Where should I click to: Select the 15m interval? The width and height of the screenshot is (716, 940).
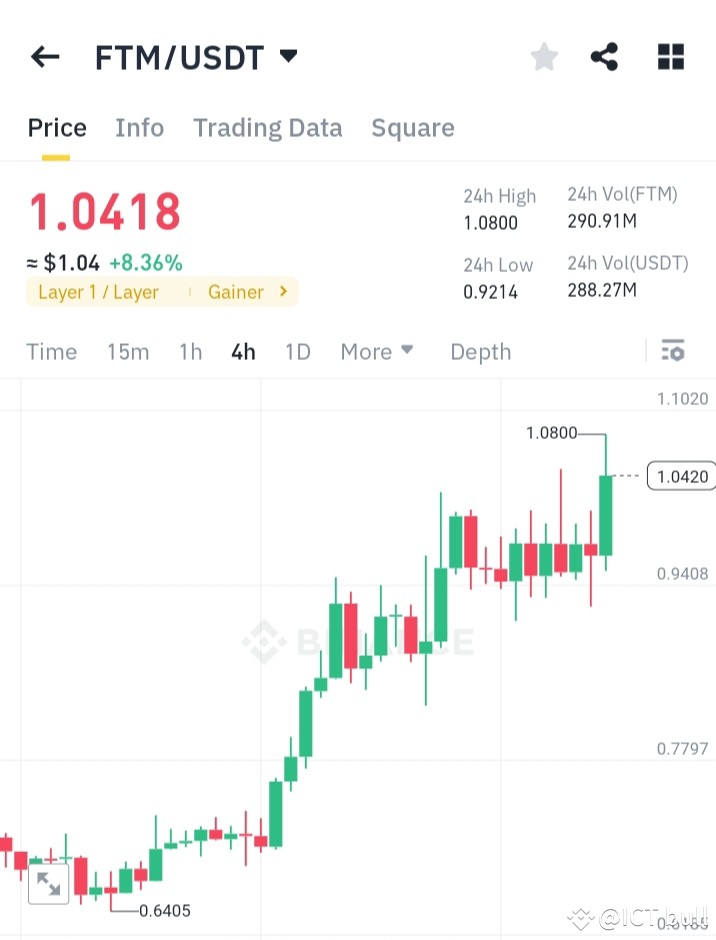pos(128,351)
